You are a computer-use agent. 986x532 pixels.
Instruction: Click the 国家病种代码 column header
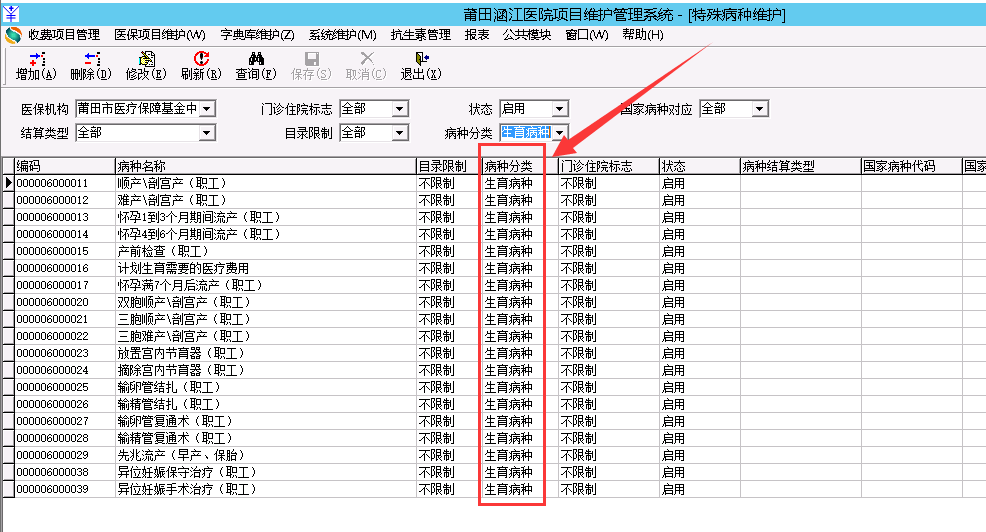pos(912,166)
